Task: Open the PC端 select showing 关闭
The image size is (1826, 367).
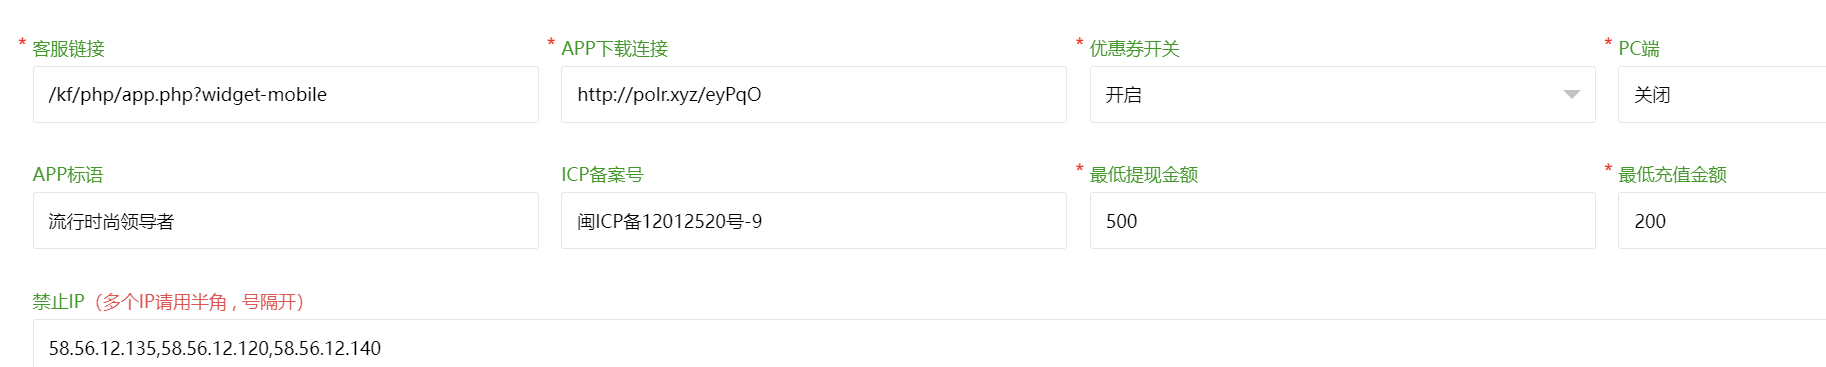Action: 1722,95
